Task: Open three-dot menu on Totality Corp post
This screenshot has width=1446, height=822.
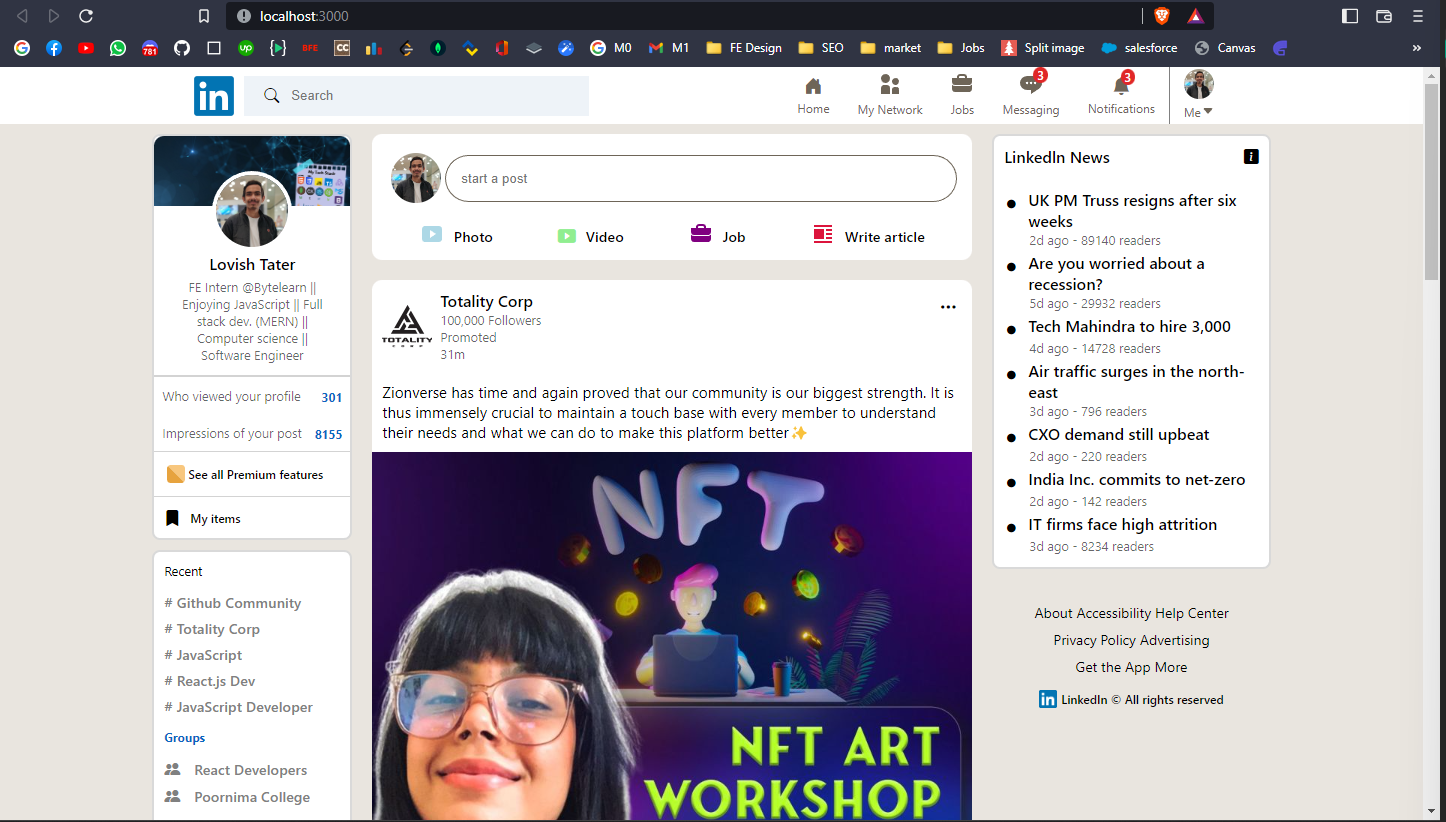Action: pos(948,307)
